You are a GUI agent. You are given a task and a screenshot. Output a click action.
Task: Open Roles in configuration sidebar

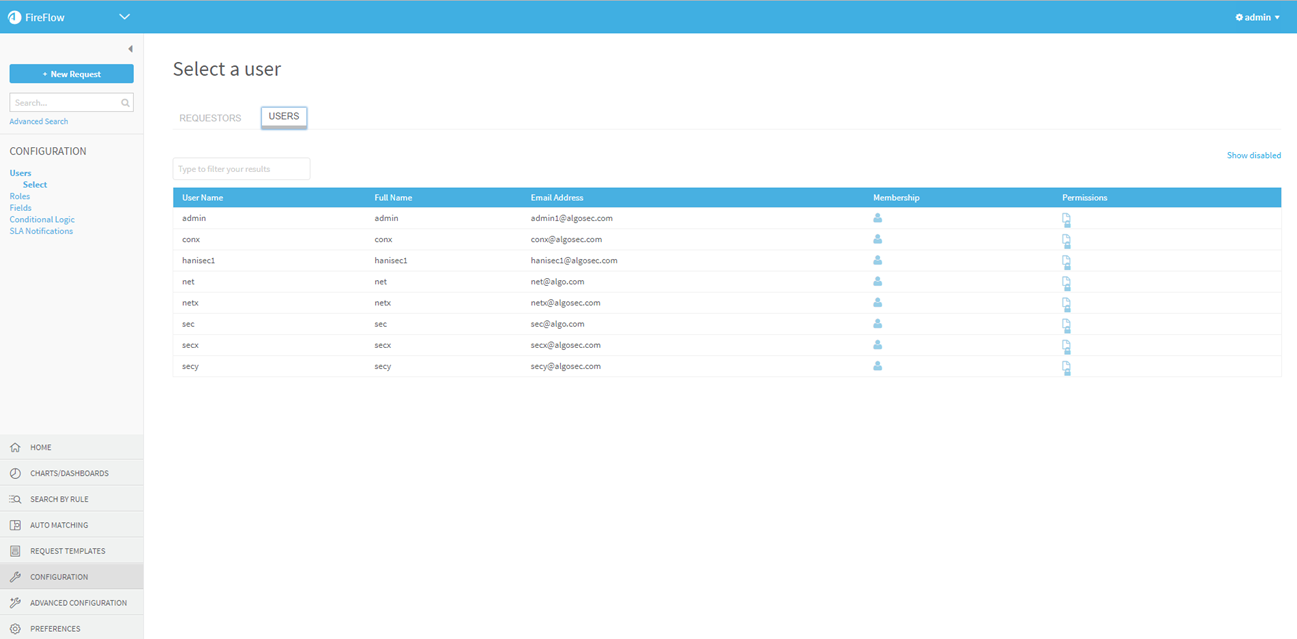click(x=20, y=196)
